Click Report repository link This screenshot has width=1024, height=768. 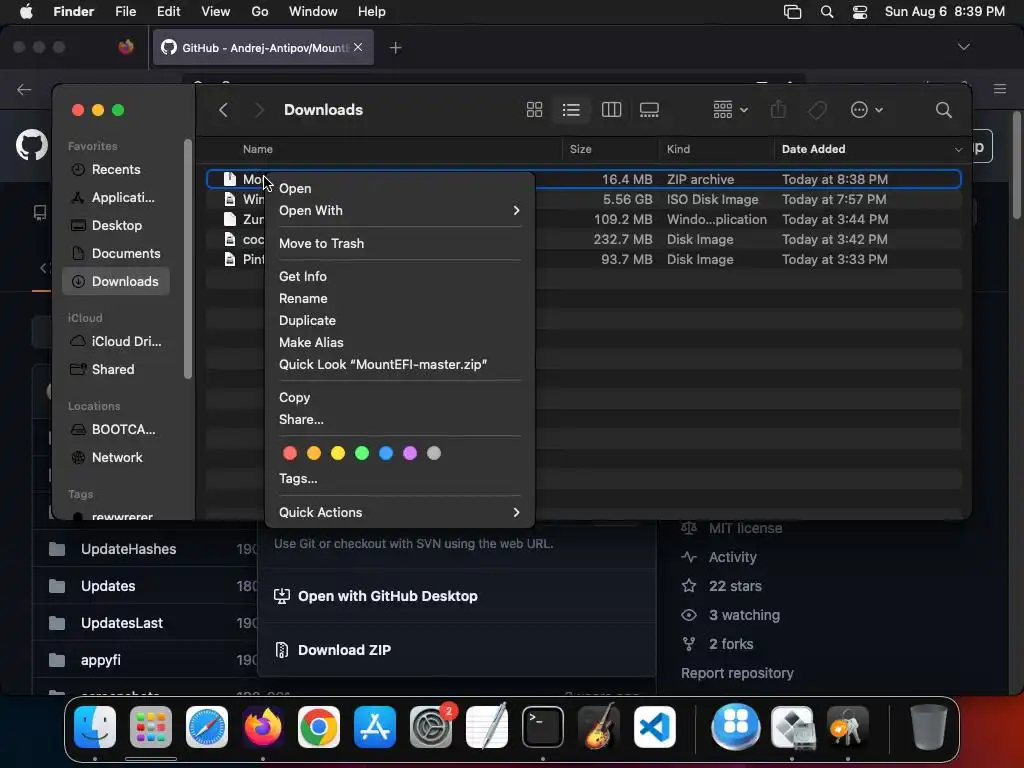pos(737,673)
